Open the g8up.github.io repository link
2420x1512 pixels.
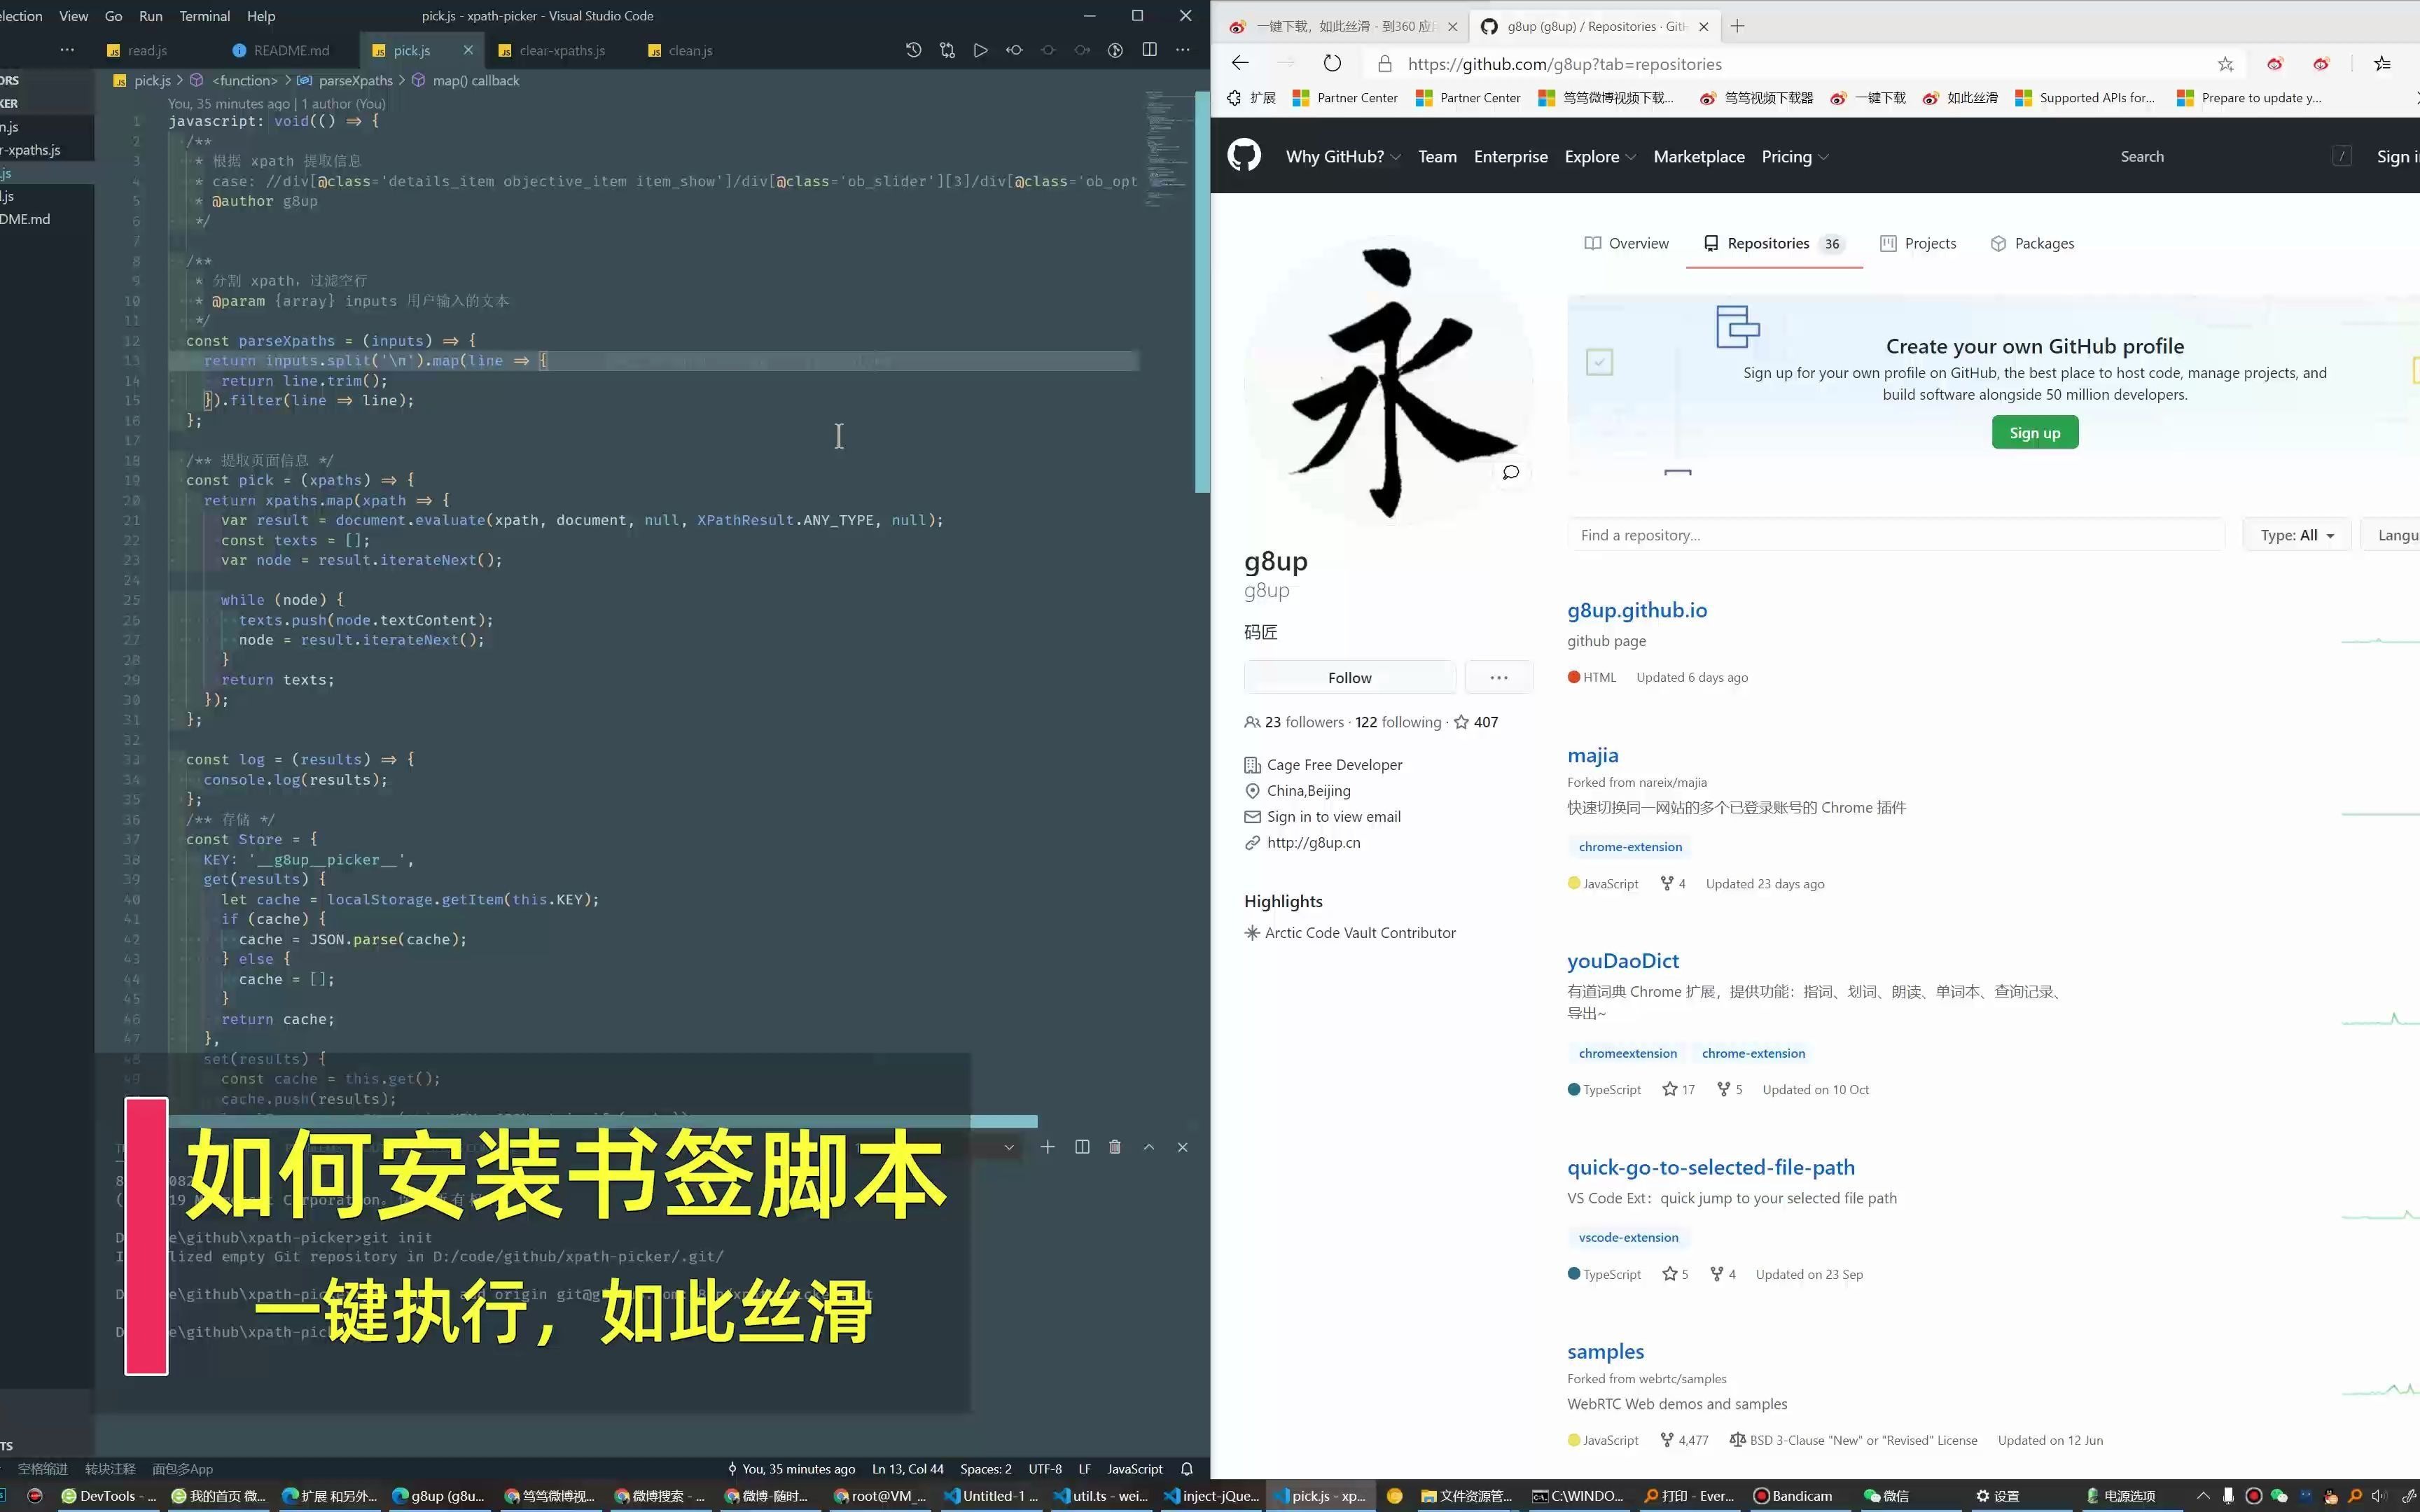(x=1636, y=609)
